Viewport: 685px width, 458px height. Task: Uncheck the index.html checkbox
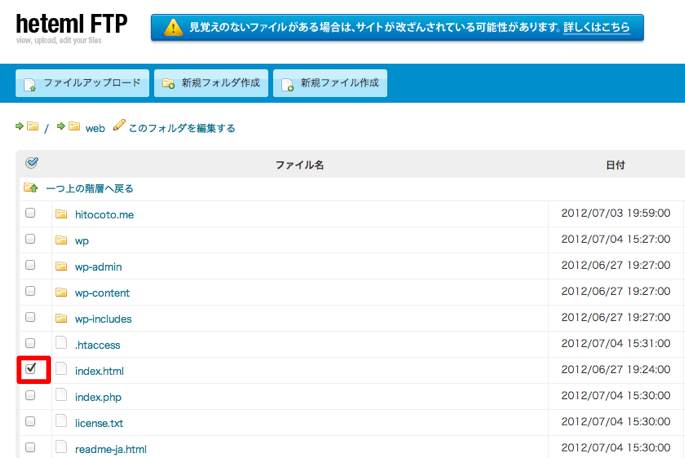(30, 369)
